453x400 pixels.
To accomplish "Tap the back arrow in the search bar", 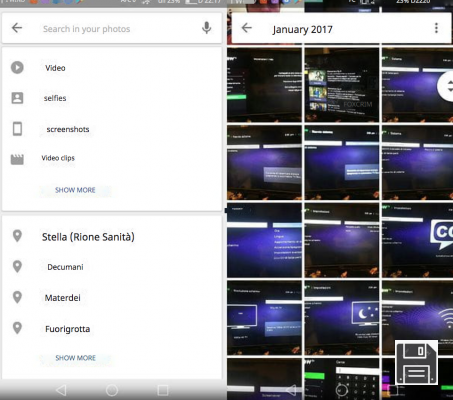I will click(x=17, y=28).
